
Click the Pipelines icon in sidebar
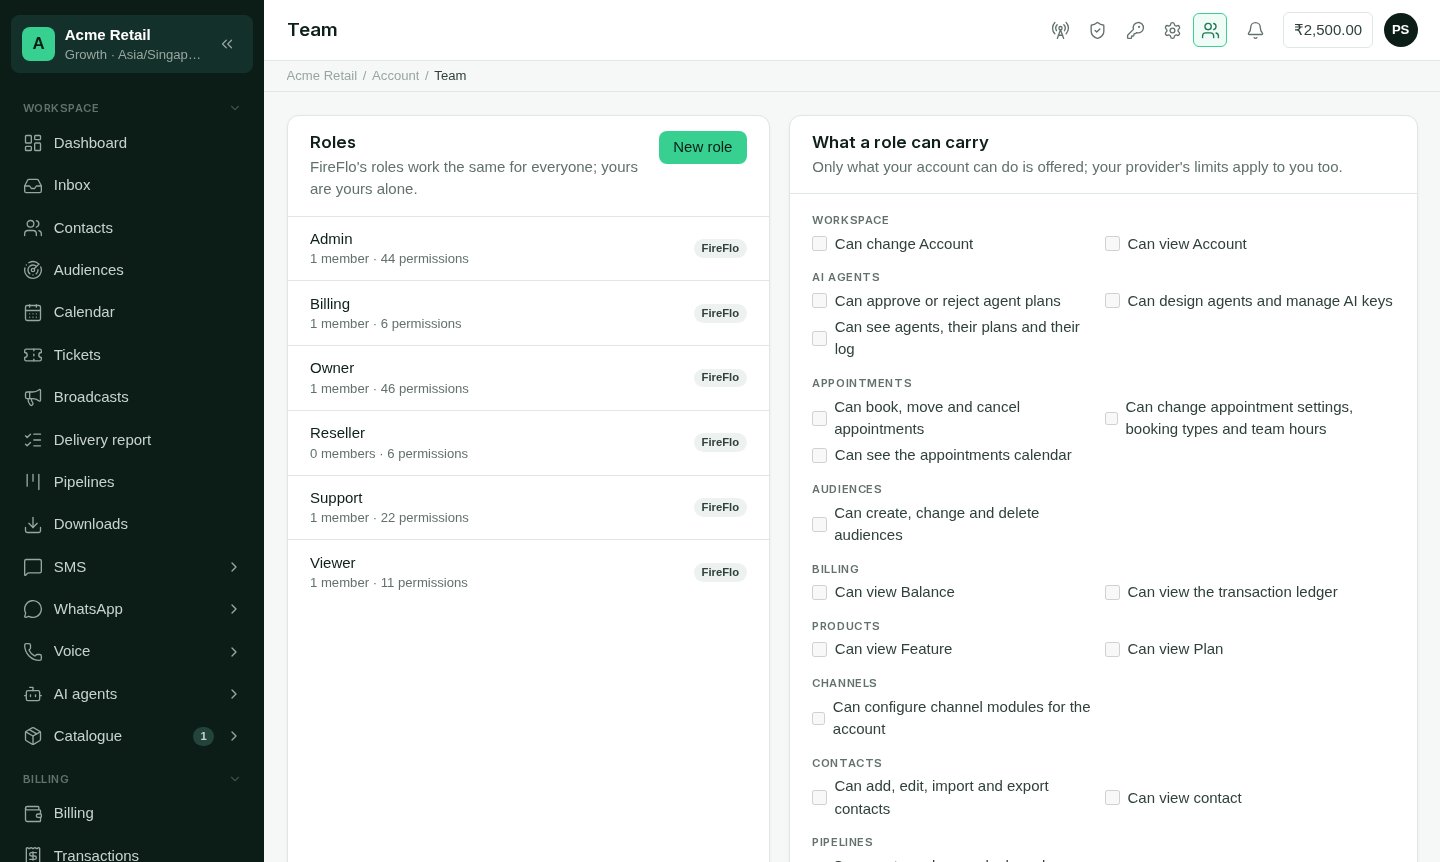(x=33, y=482)
